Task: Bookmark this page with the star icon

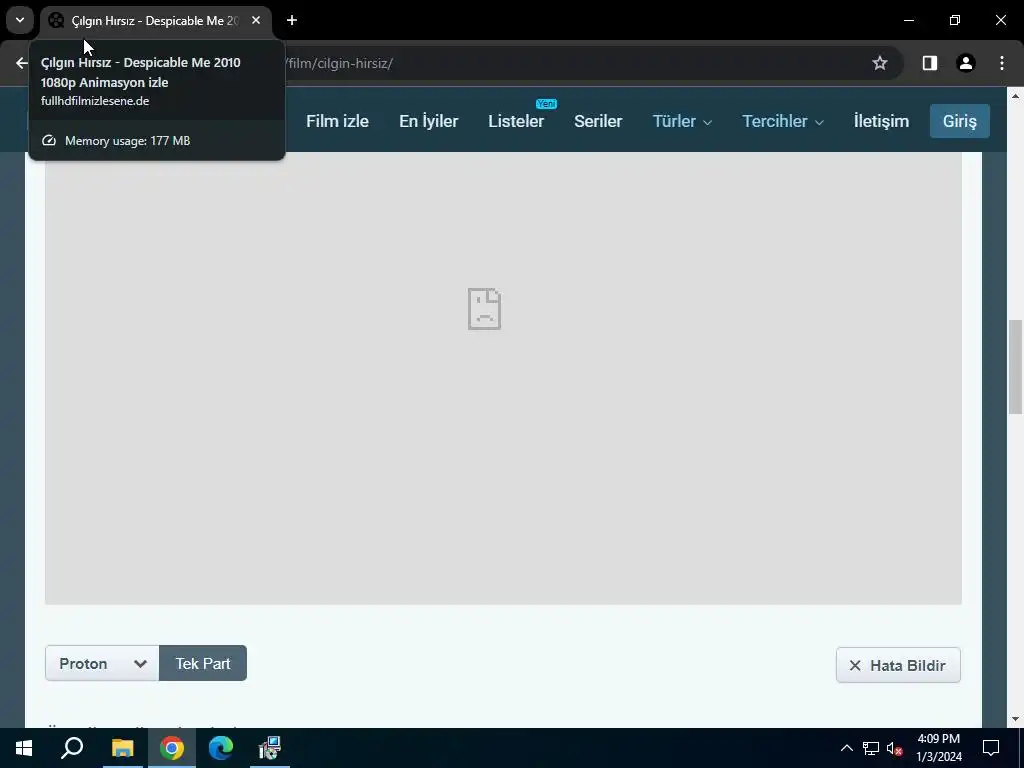Action: [880, 63]
